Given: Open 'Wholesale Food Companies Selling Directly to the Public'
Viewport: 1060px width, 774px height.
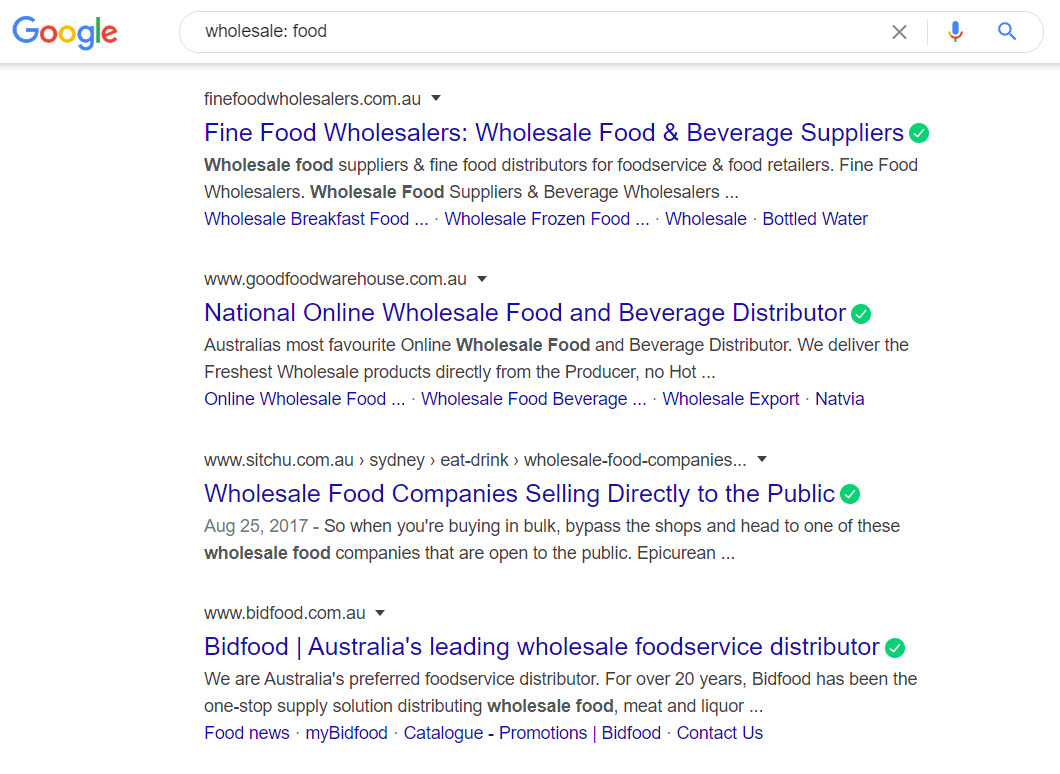Looking at the screenshot, I should [x=519, y=493].
